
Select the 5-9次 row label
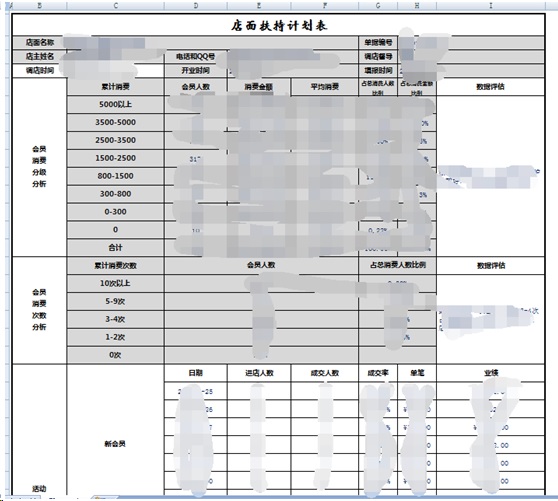[115, 301]
